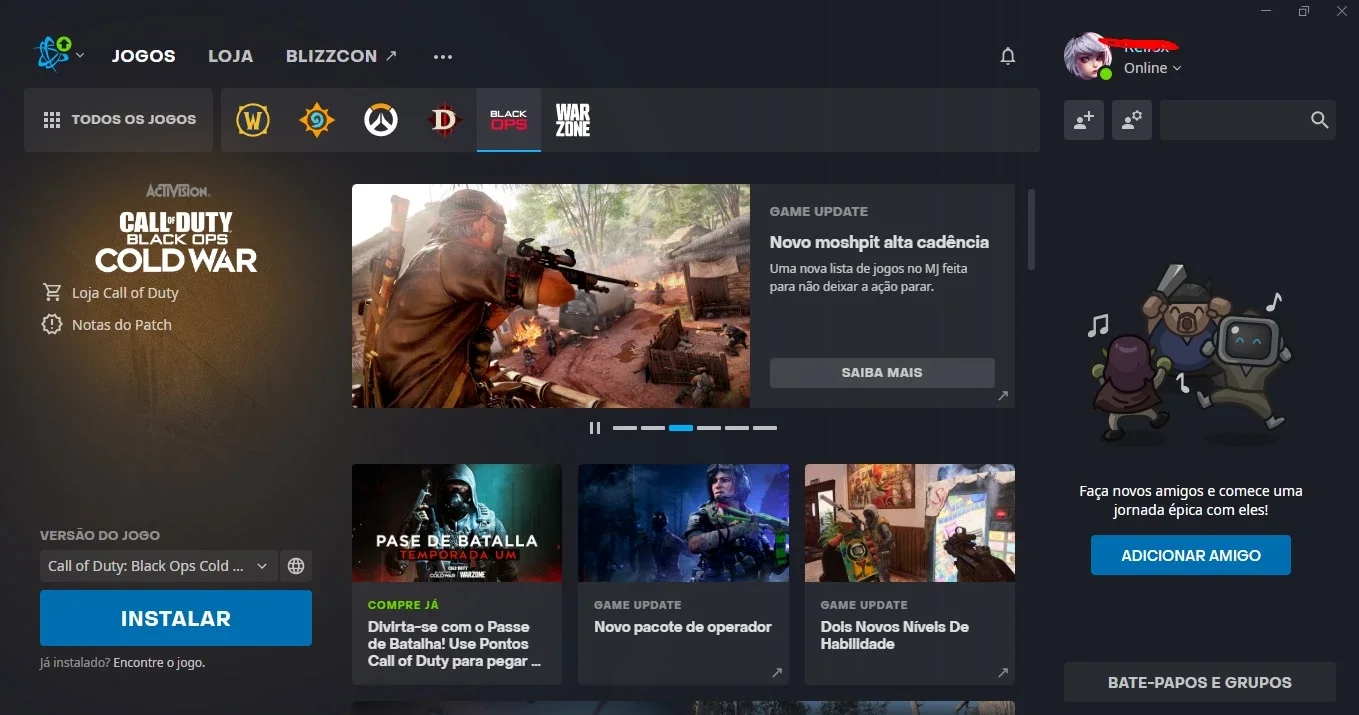Open the Dois Novos Níveis De Habilidade card
Image resolution: width=1359 pixels, height=715 pixels.
click(910, 574)
